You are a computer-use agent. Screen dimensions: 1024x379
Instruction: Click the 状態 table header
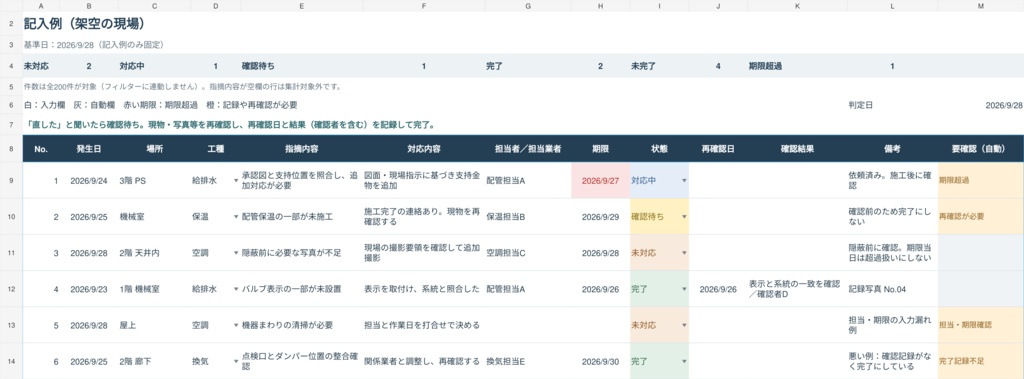(x=660, y=149)
